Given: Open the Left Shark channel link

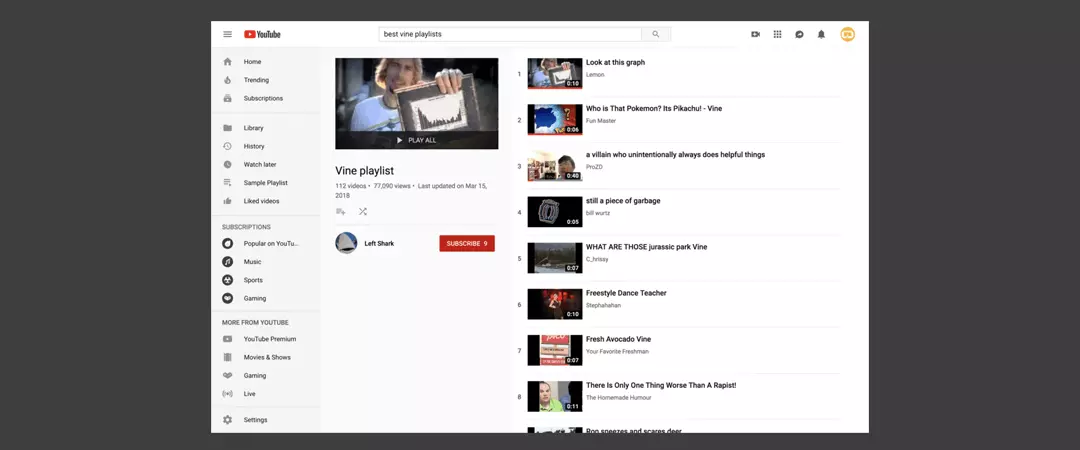Looking at the screenshot, I should (379, 243).
